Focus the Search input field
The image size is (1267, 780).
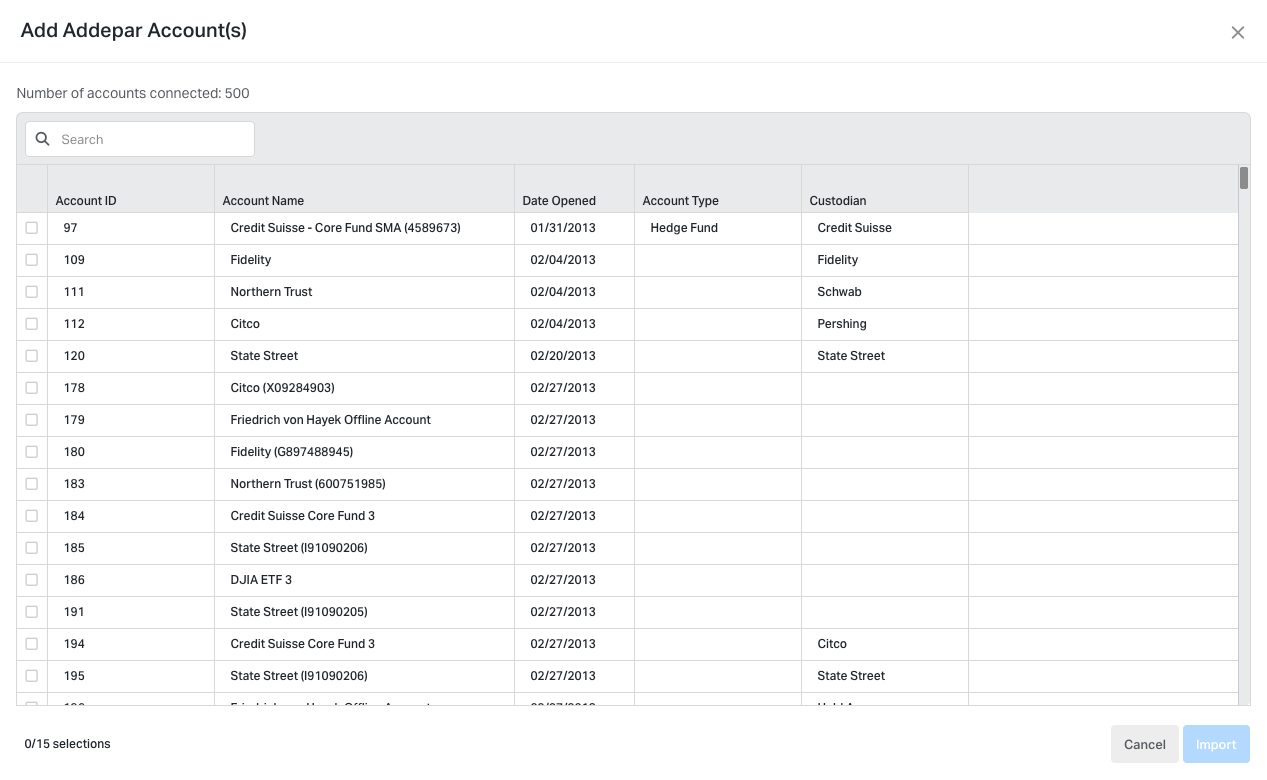pyautogui.click(x=150, y=139)
